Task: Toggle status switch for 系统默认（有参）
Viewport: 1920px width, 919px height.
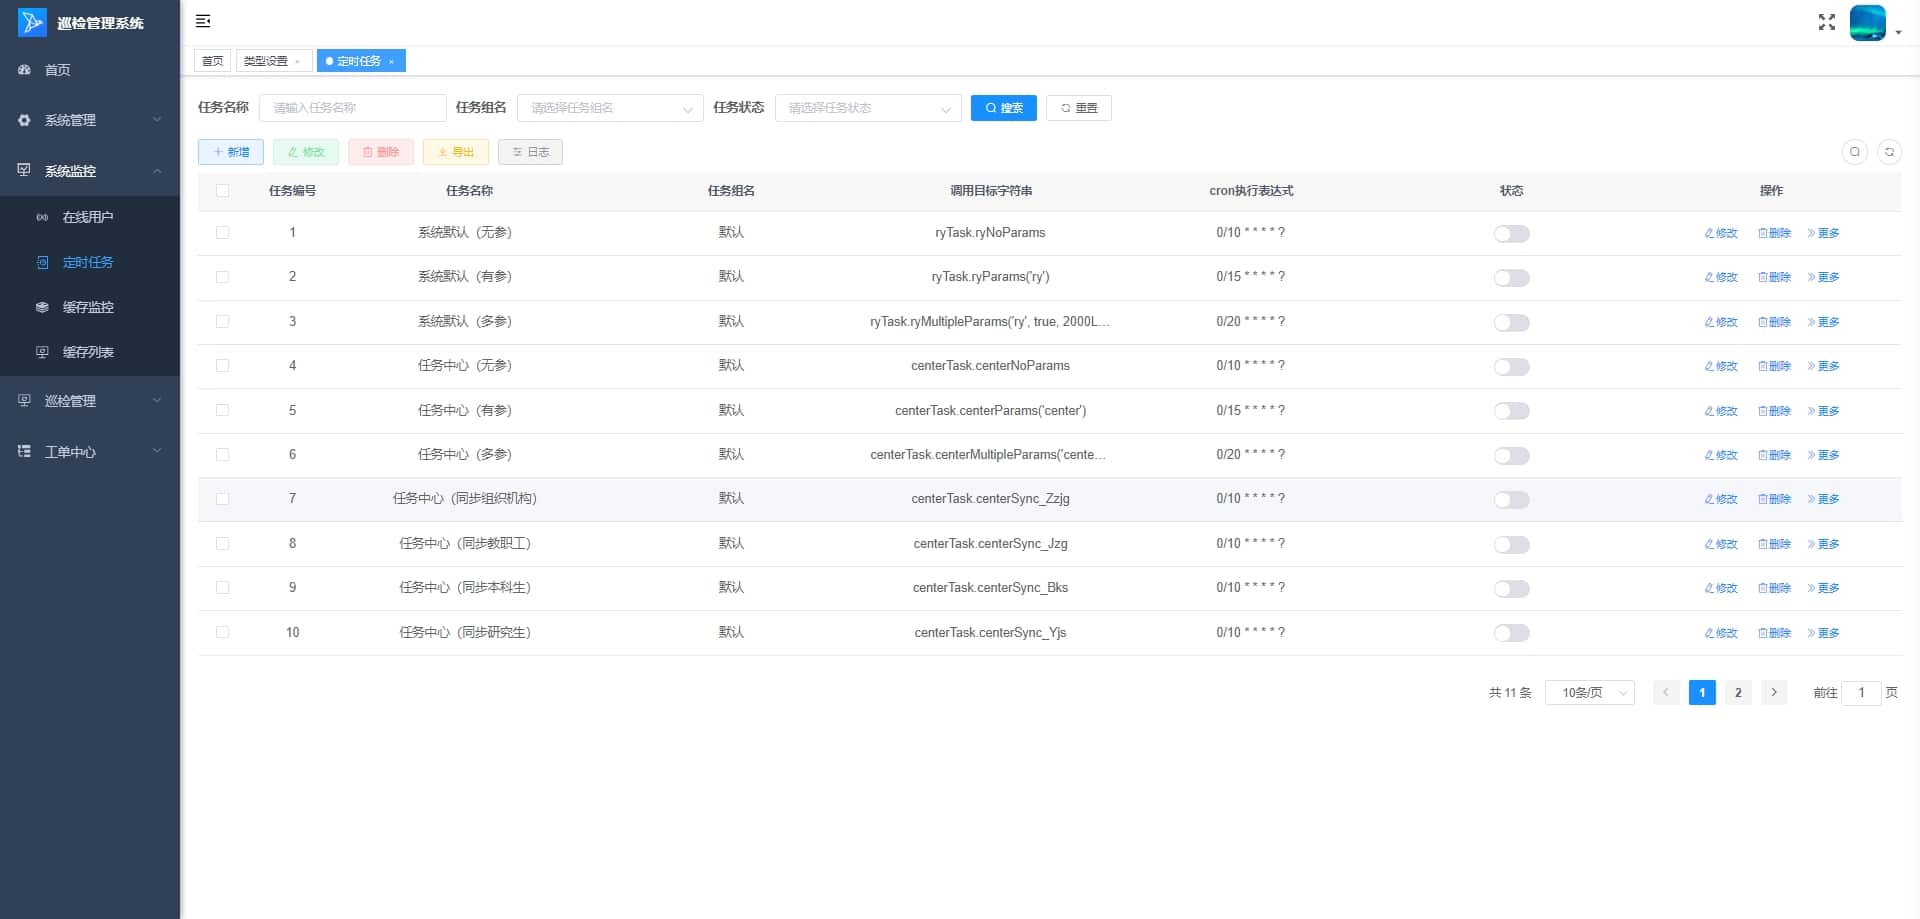Action: 1511,278
